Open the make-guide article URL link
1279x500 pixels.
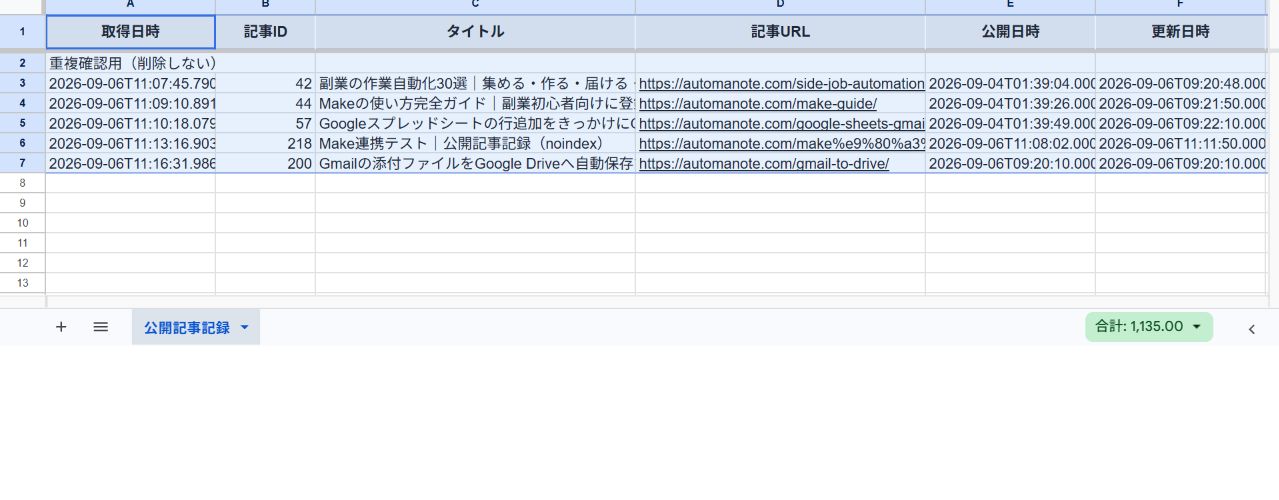758,104
